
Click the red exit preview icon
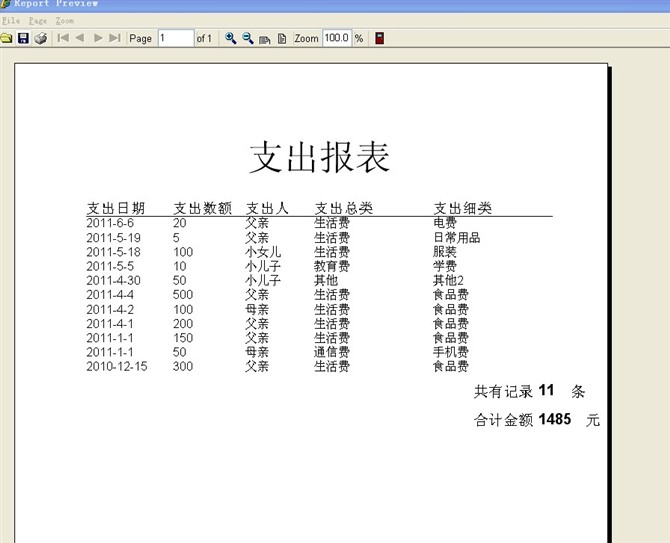[379, 38]
